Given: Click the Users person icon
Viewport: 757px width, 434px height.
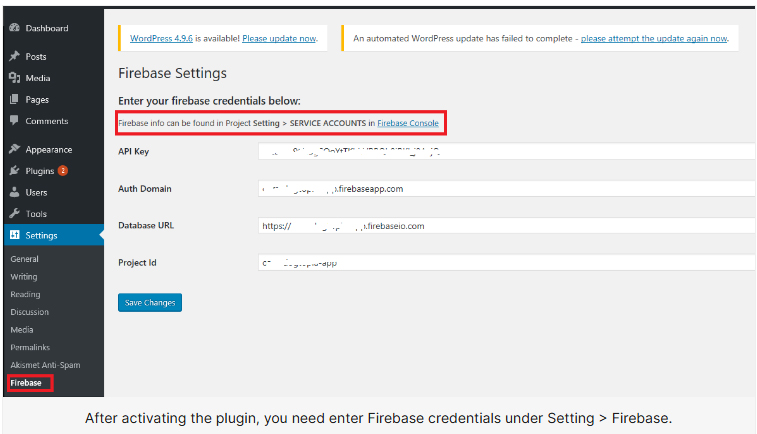Looking at the screenshot, I should 14,192.
